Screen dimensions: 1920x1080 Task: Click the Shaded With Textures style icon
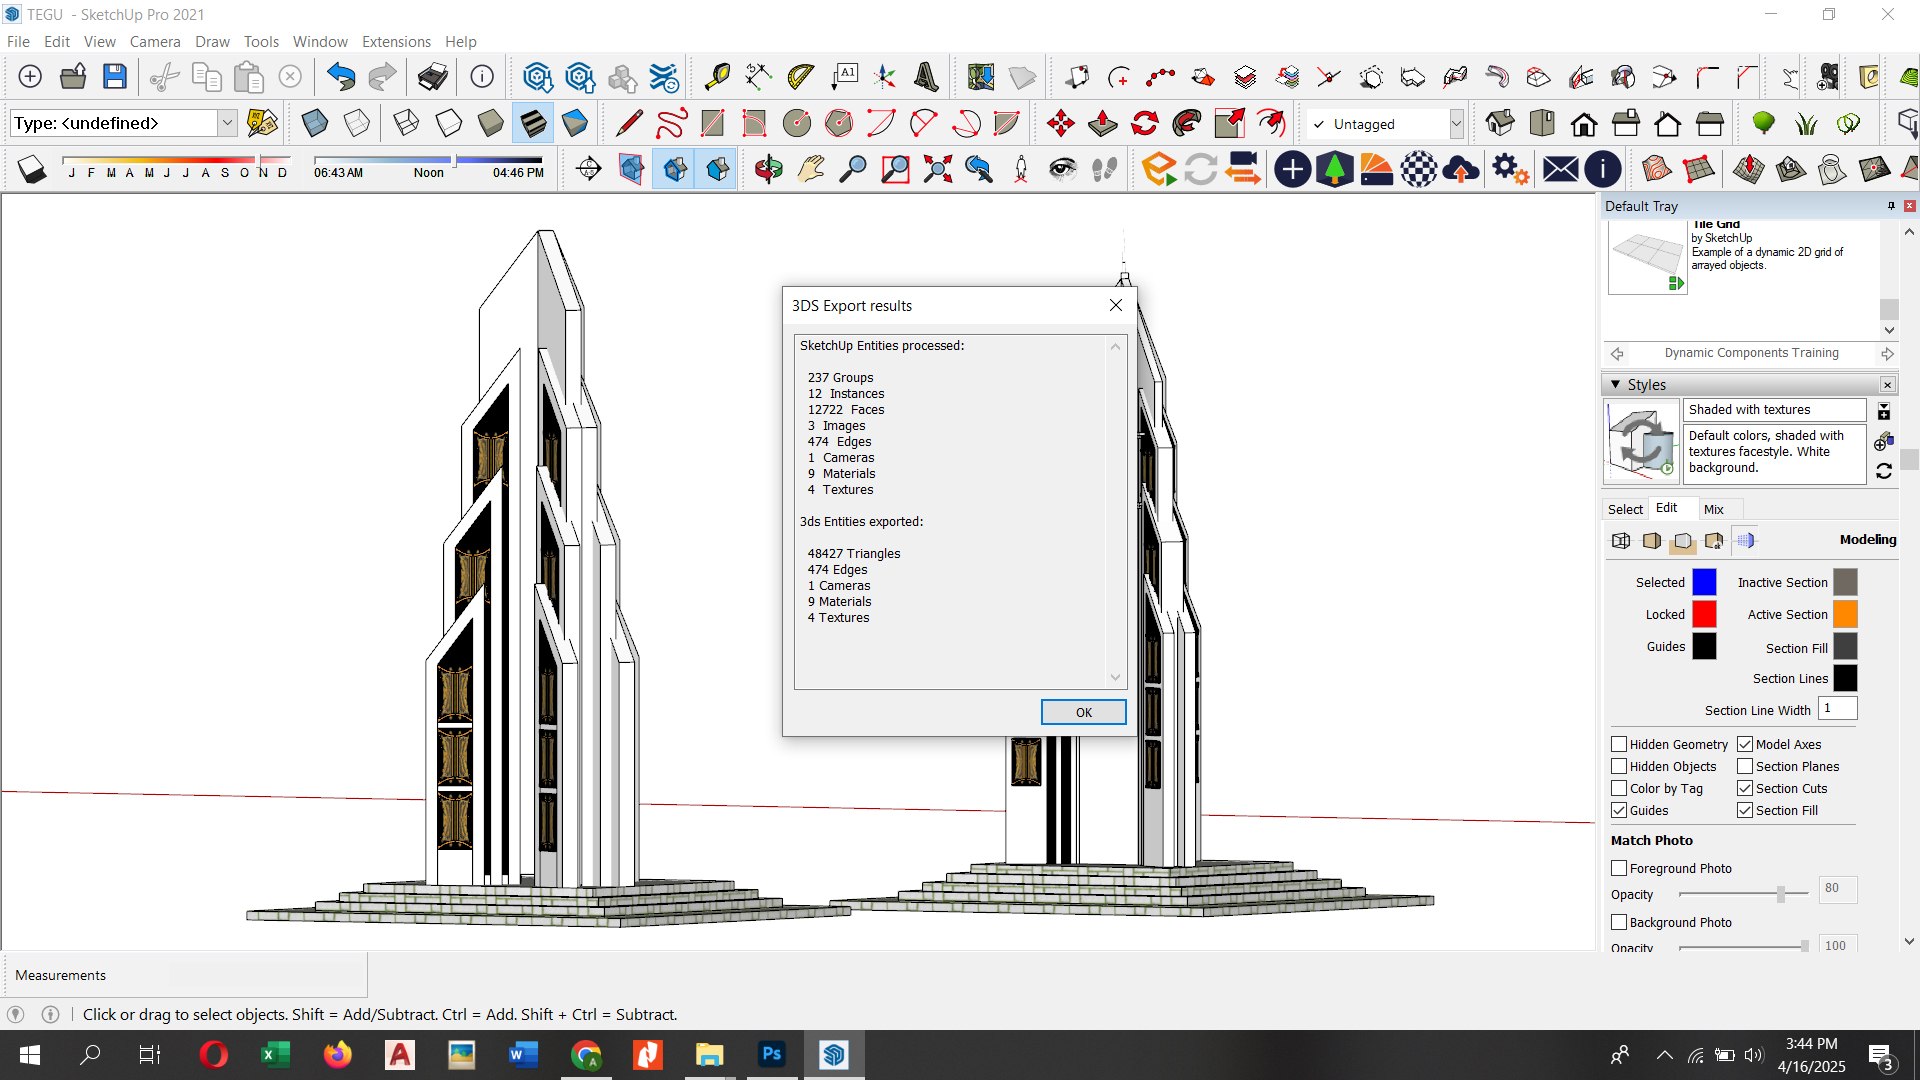[x=533, y=124]
